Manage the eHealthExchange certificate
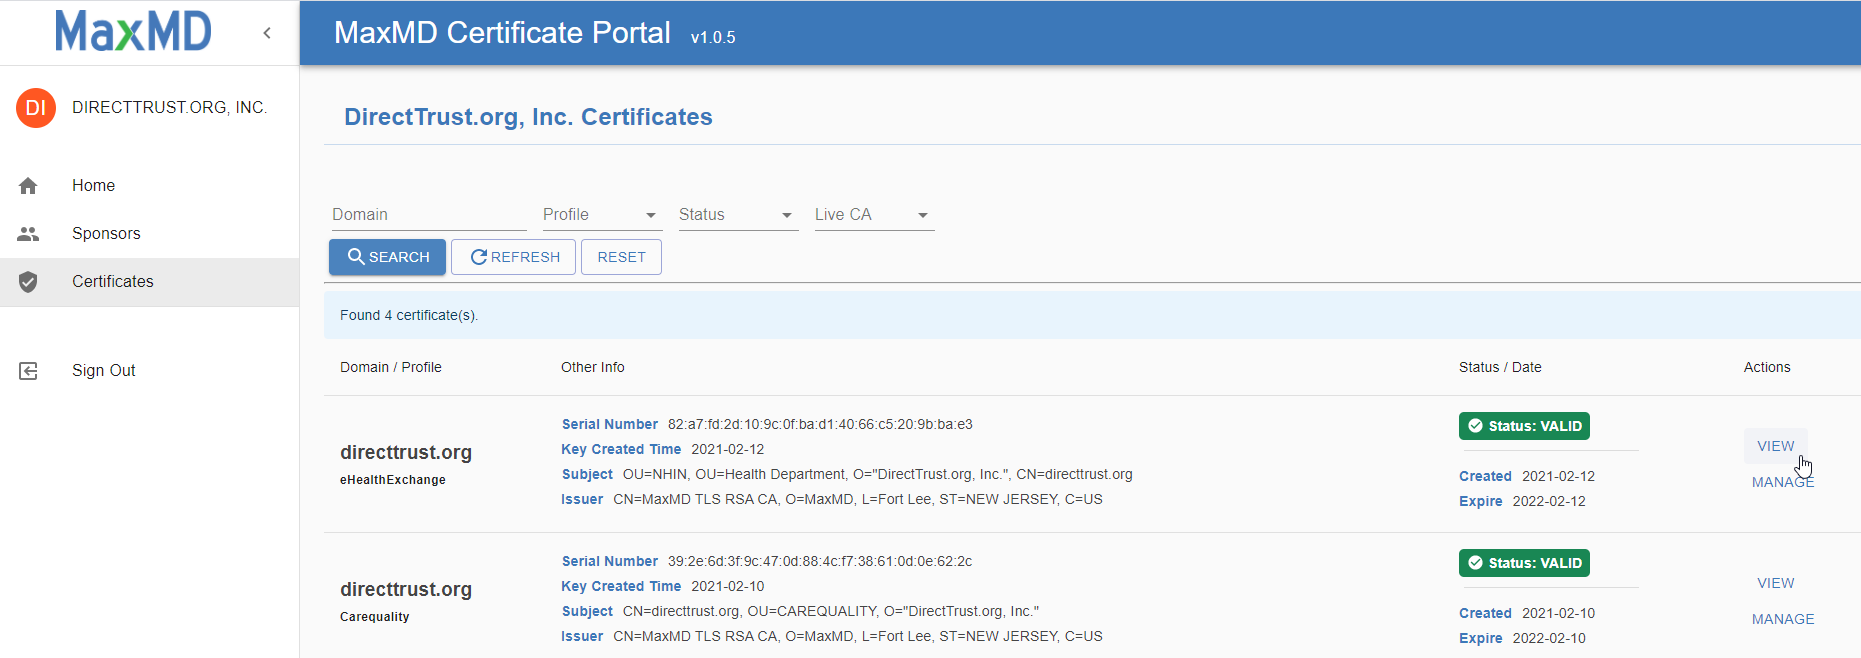 pos(1782,482)
